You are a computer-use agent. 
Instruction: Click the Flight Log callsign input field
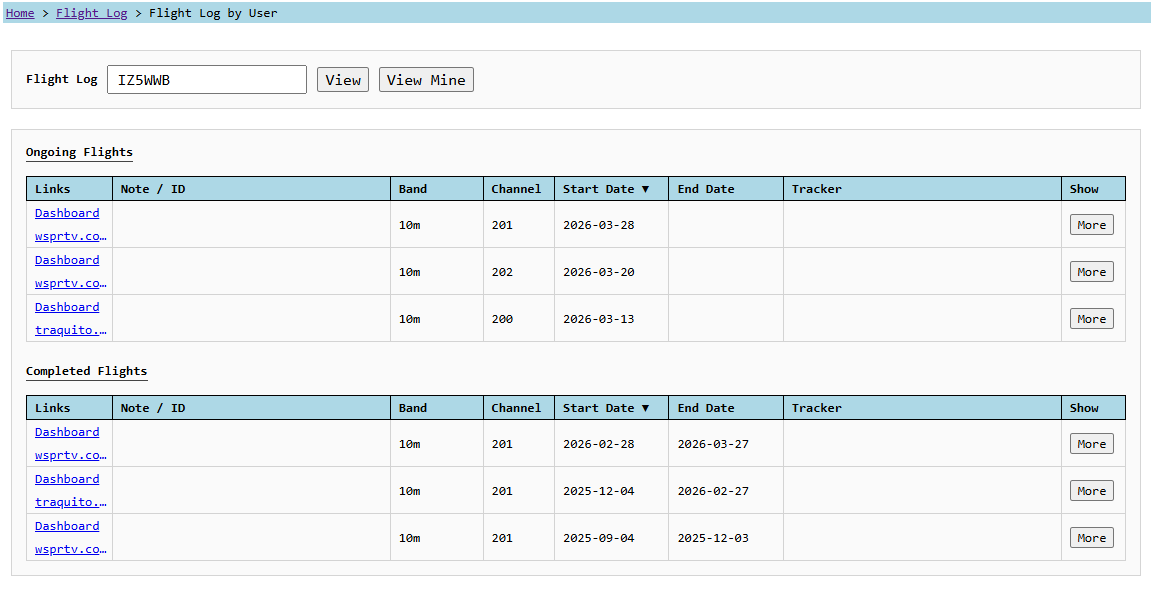[206, 80]
